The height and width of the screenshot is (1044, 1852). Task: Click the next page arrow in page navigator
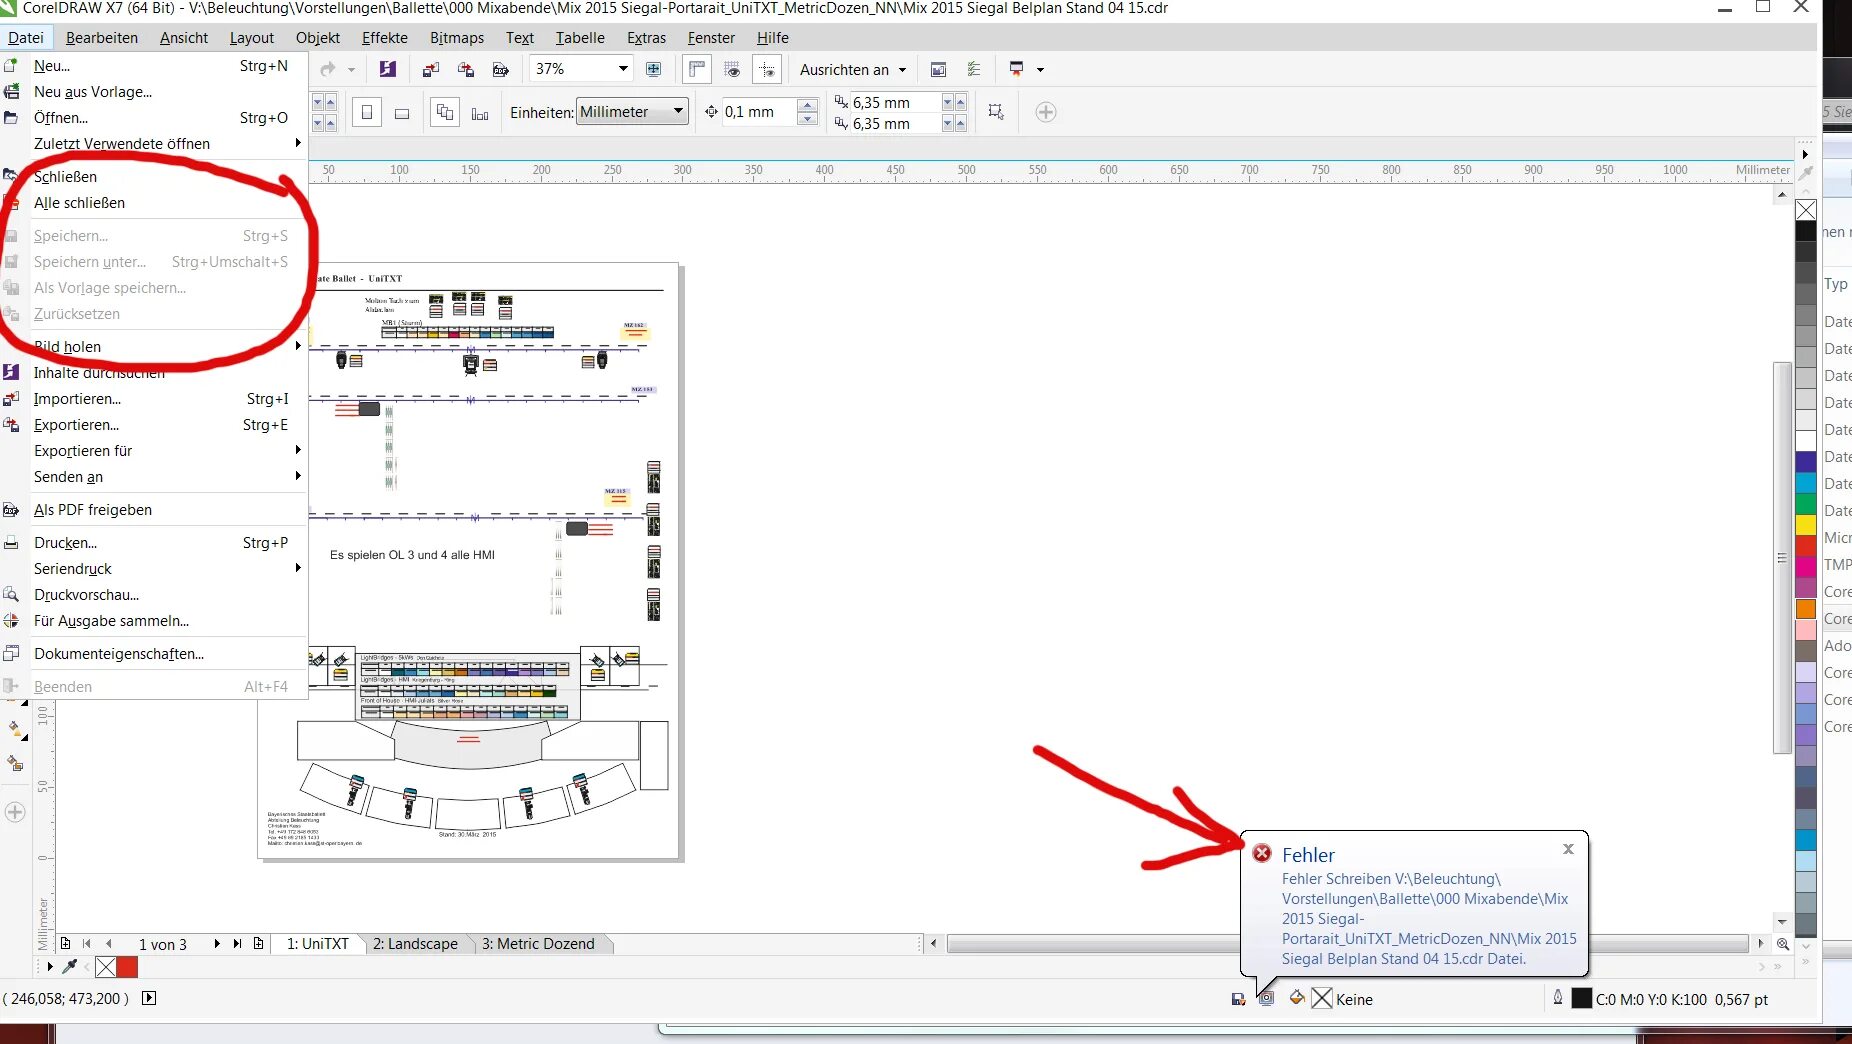pos(216,944)
